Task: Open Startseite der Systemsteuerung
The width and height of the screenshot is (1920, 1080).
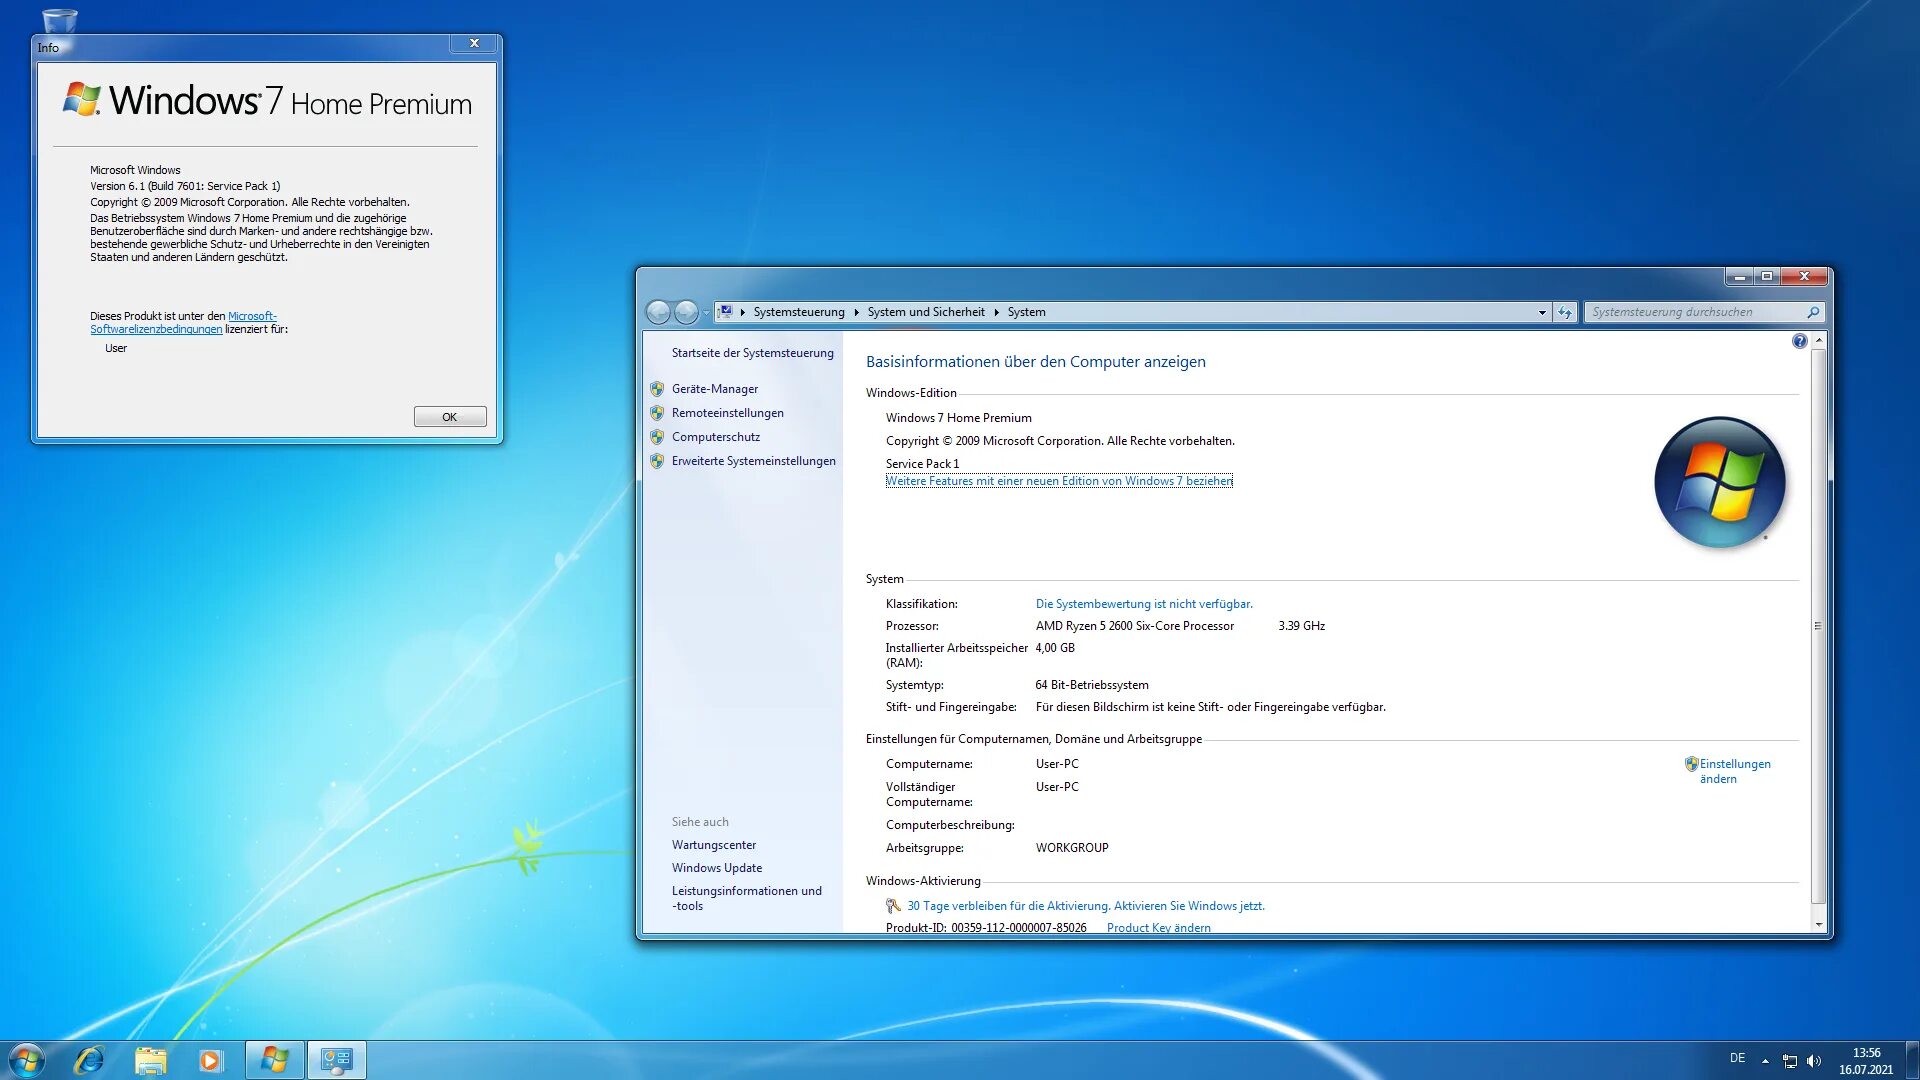Action: (x=752, y=353)
